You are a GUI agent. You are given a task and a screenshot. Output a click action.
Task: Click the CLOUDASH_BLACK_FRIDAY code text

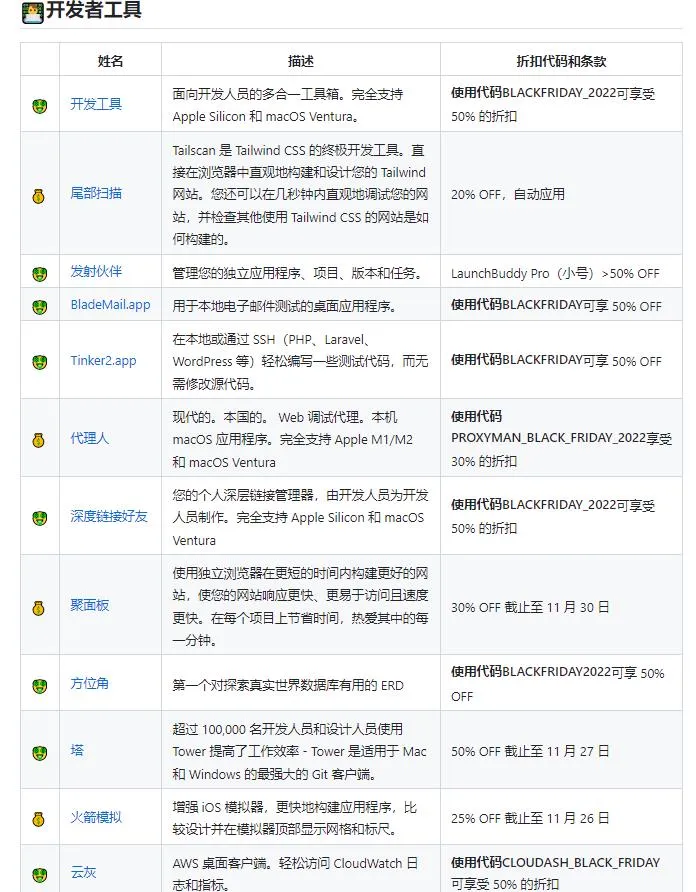(581, 863)
